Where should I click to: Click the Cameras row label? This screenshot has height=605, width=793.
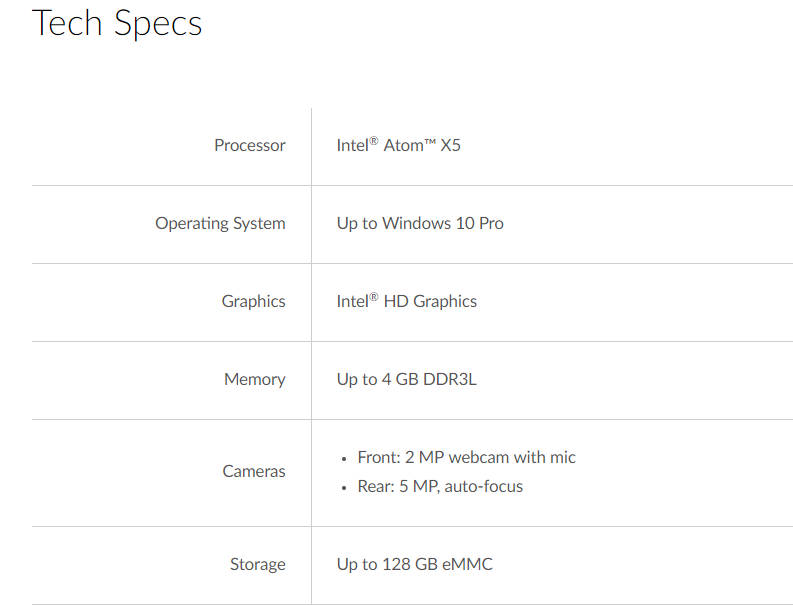click(253, 472)
